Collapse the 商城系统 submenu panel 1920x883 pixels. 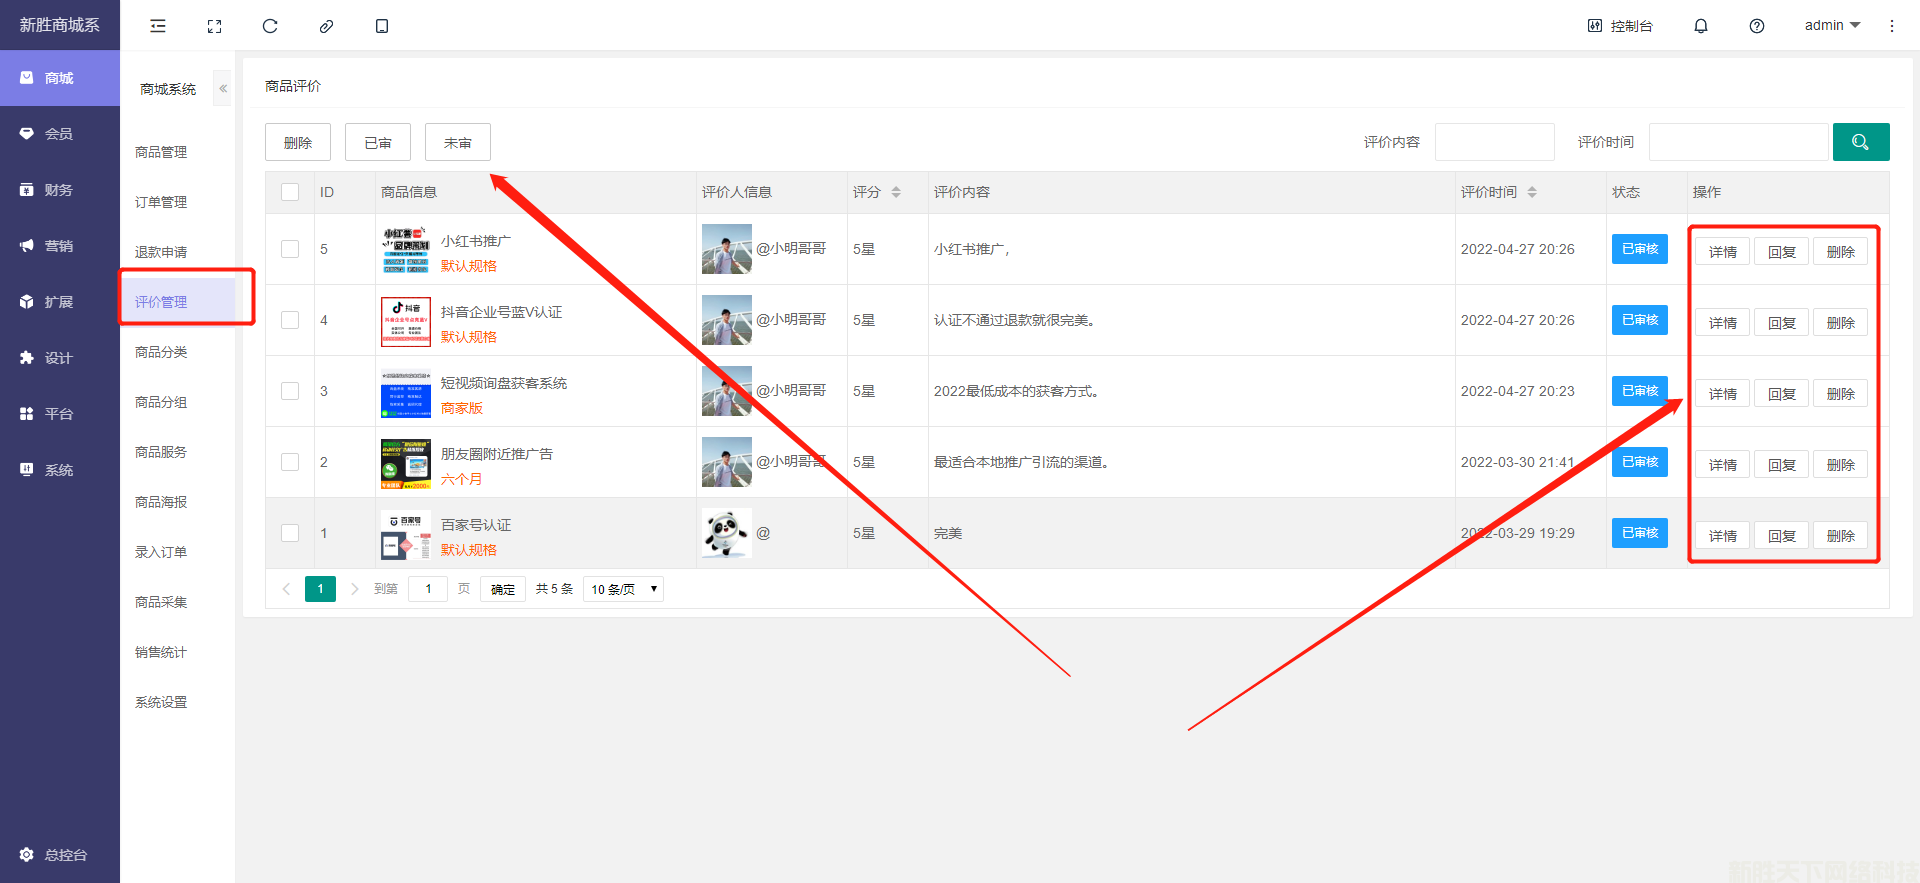coord(223,89)
